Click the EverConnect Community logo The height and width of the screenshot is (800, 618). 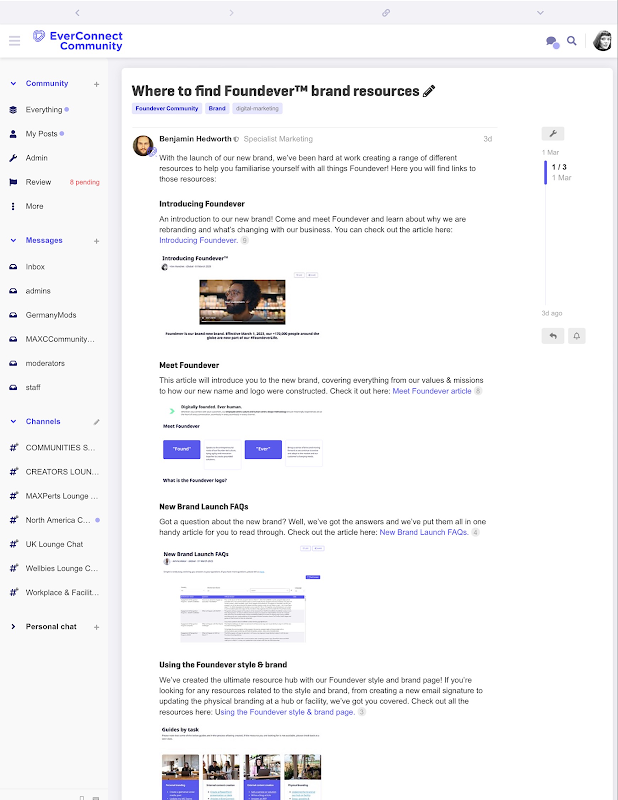click(78, 41)
